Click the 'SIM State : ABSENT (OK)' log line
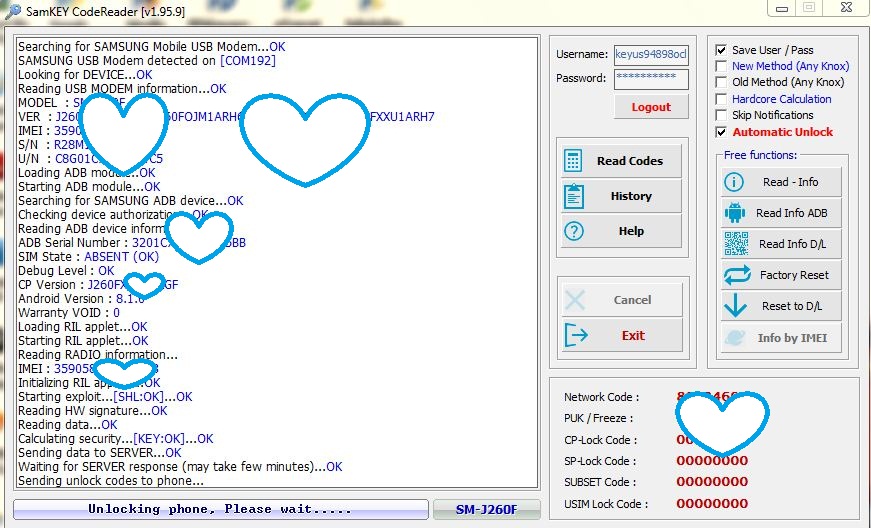Image resolution: width=871 pixels, height=528 pixels. coord(88,257)
